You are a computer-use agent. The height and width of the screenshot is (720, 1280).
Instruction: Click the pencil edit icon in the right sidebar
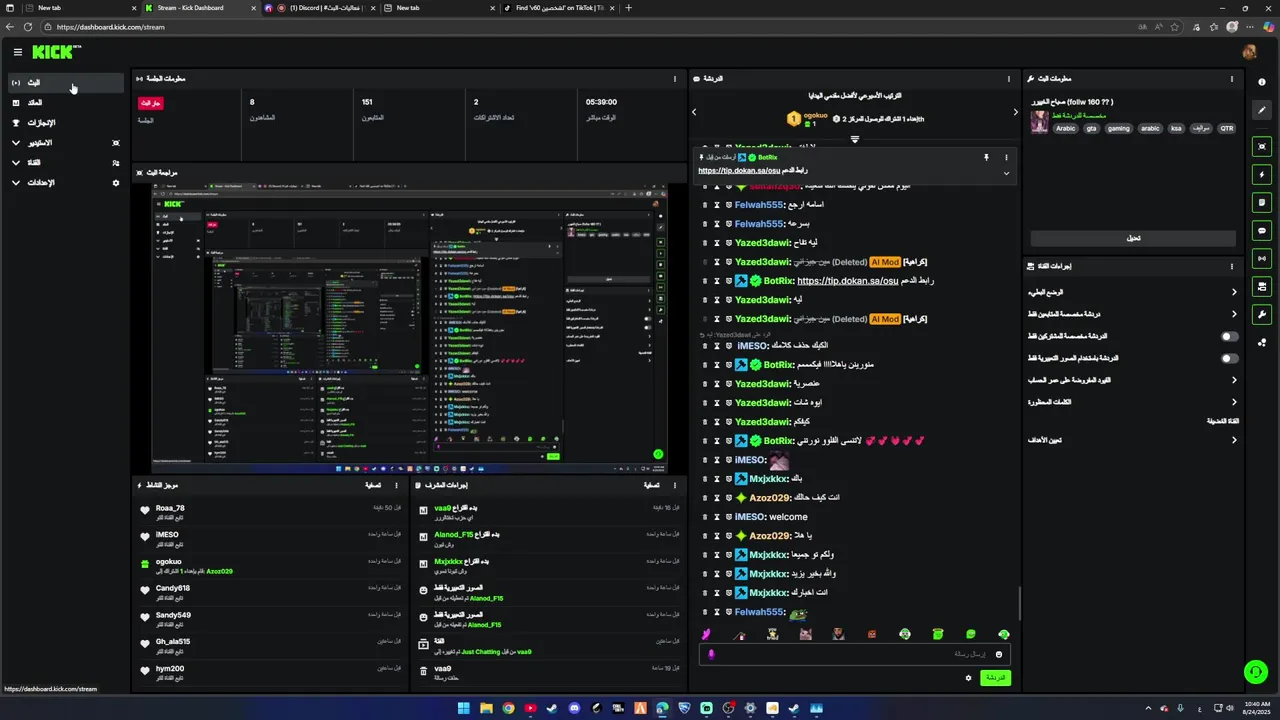click(x=1262, y=110)
